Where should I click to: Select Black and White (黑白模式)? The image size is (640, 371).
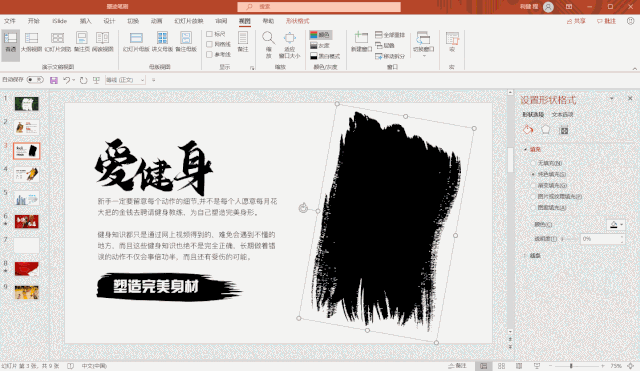tap(325, 56)
